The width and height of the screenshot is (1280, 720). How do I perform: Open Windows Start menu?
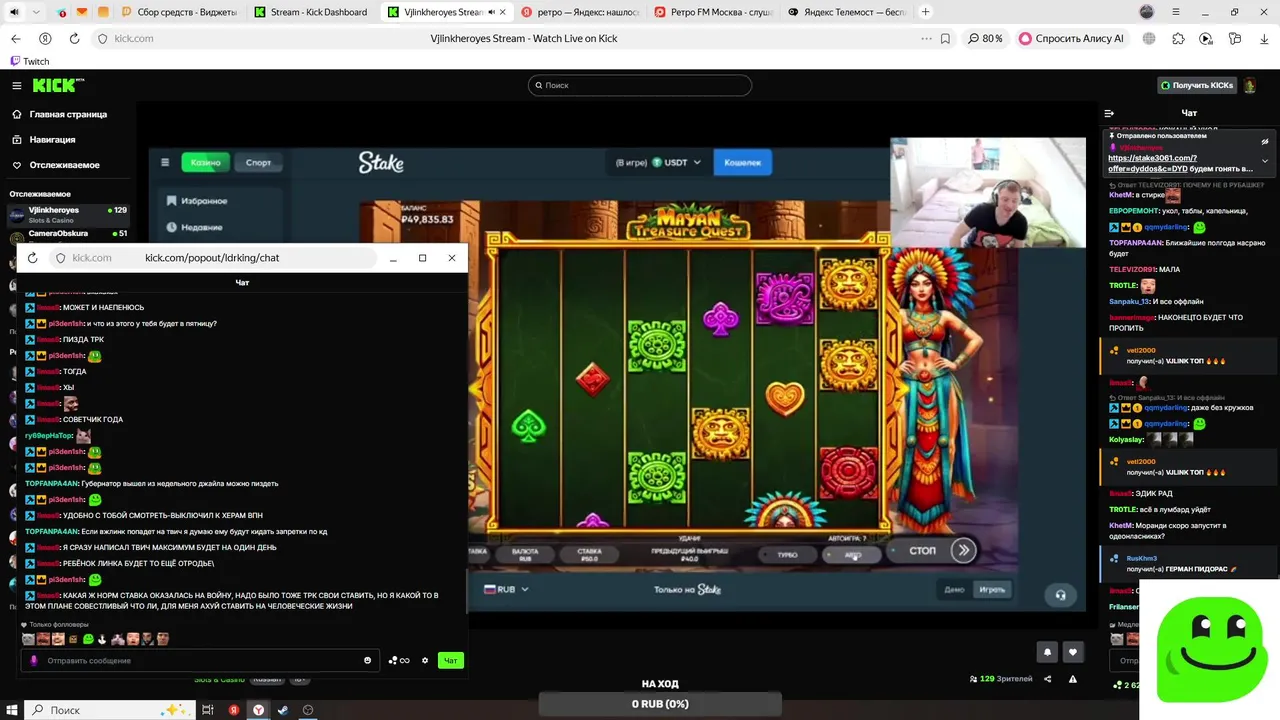[12, 709]
